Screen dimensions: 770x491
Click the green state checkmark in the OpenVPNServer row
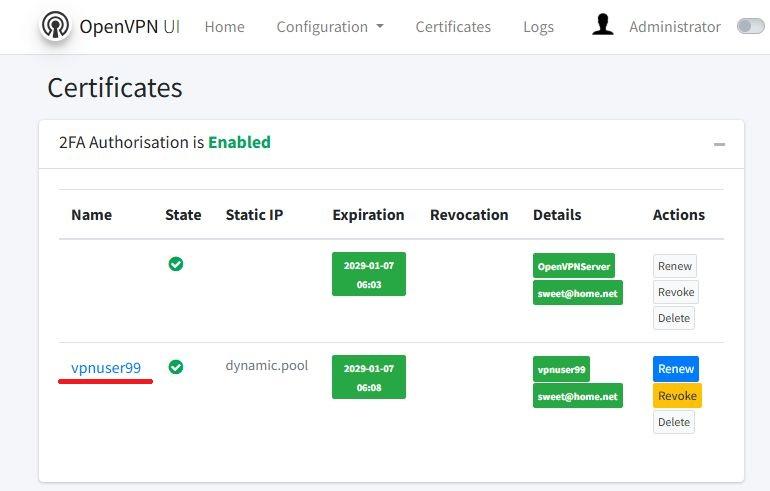click(176, 264)
